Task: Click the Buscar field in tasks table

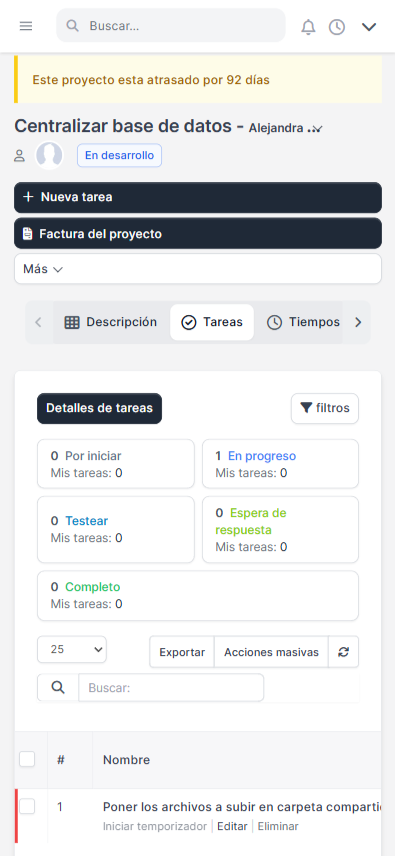Action: (171, 688)
